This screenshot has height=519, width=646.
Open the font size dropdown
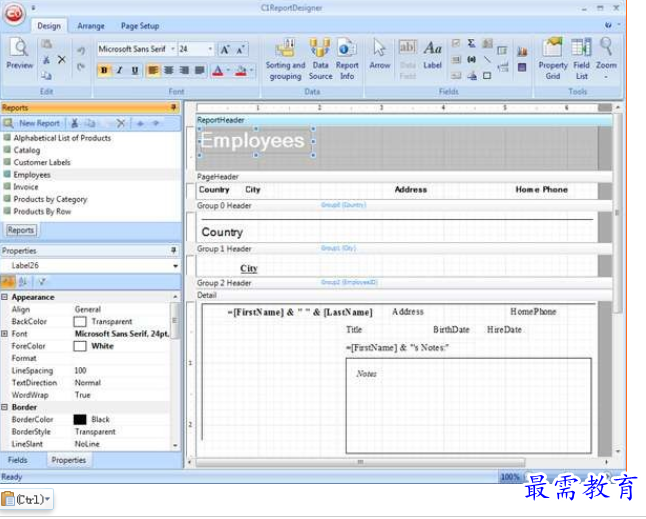211,49
